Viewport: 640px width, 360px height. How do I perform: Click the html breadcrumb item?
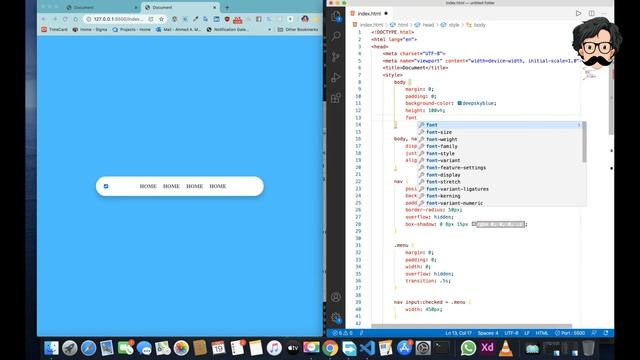[399, 25]
